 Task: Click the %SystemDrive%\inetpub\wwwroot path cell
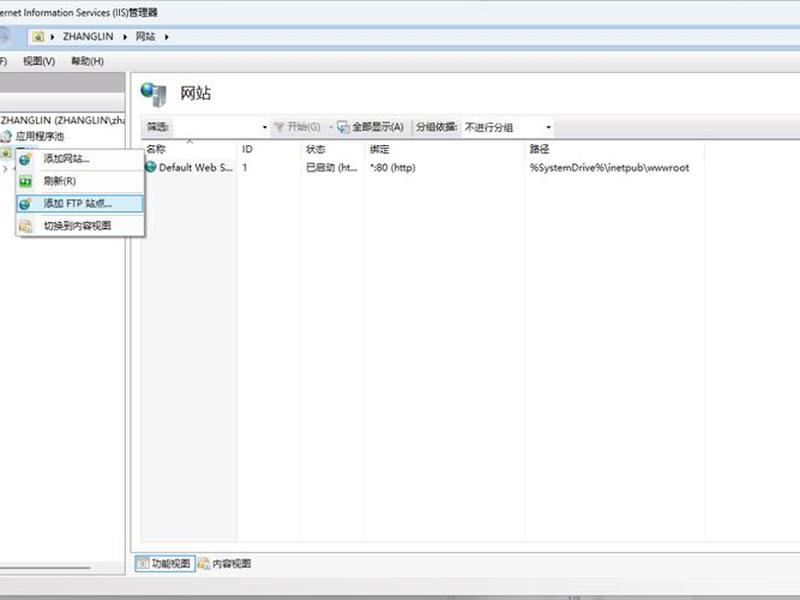pyautogui.click(x=609, y=167)
